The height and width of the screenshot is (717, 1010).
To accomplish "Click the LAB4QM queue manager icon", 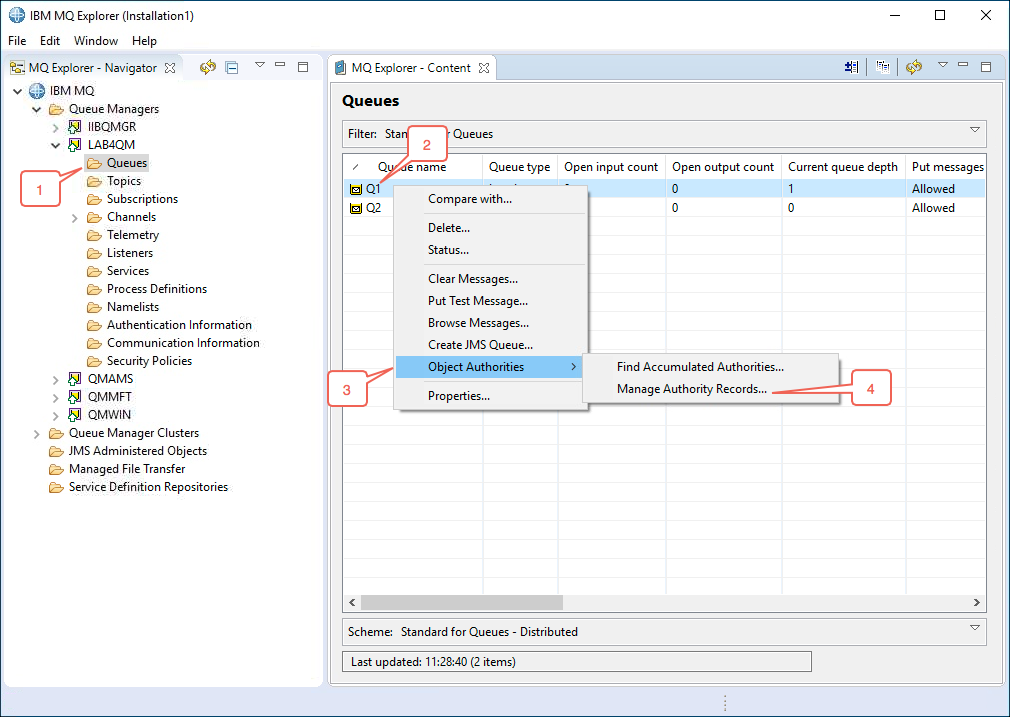I will [75, 145].
